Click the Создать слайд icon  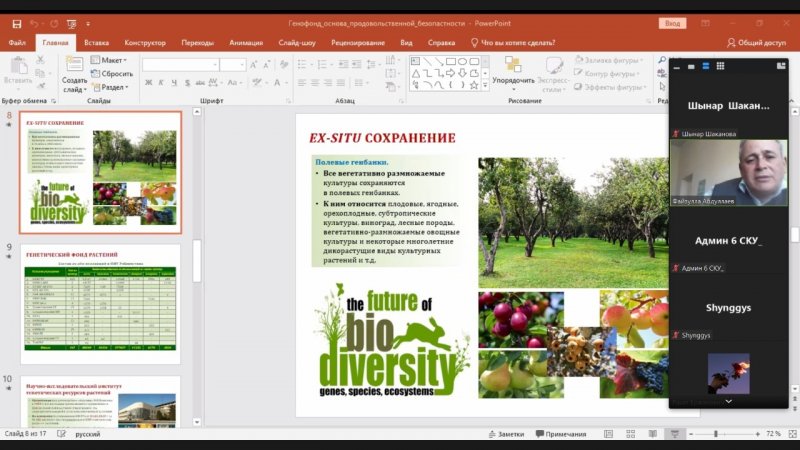click(74, 64)
